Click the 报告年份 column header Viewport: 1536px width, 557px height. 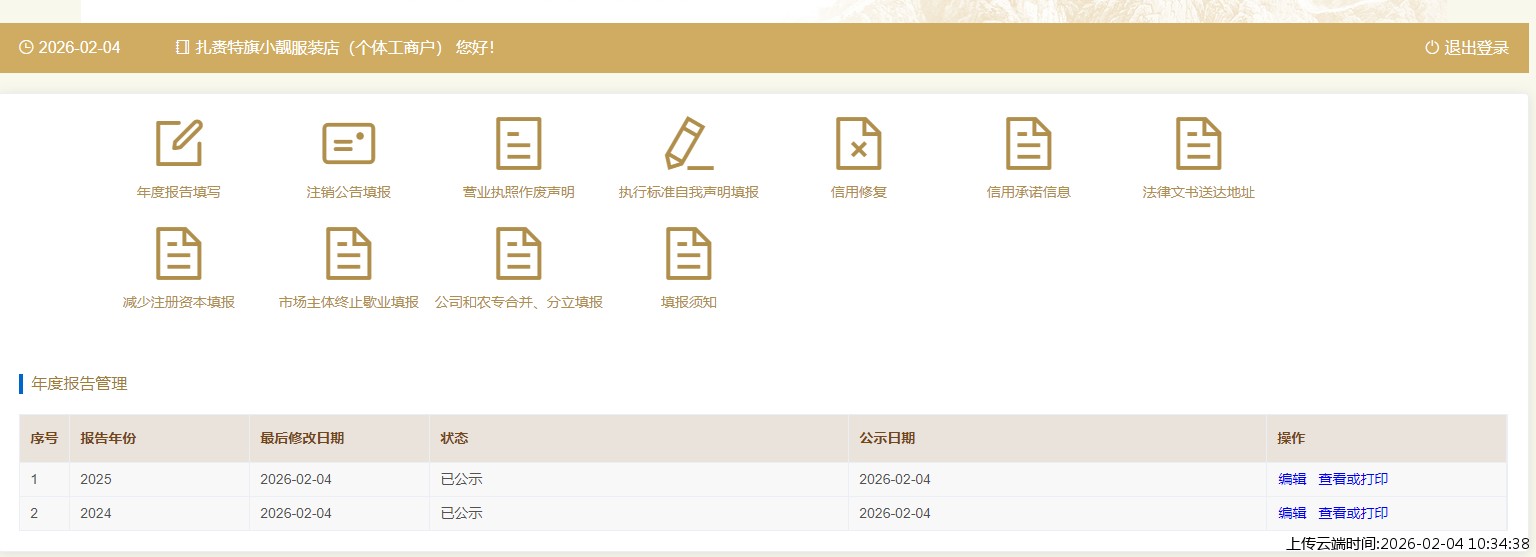[108, 438]
